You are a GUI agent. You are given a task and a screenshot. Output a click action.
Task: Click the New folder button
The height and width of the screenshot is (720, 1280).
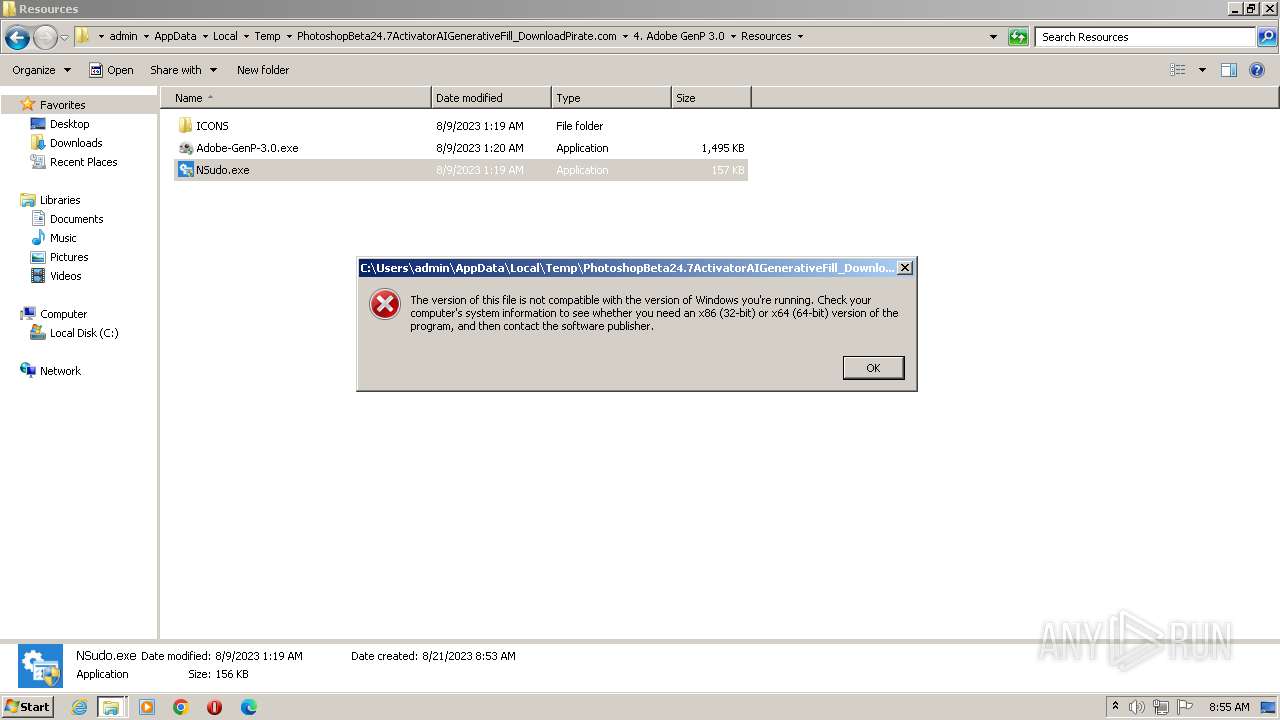pos(263,70)
